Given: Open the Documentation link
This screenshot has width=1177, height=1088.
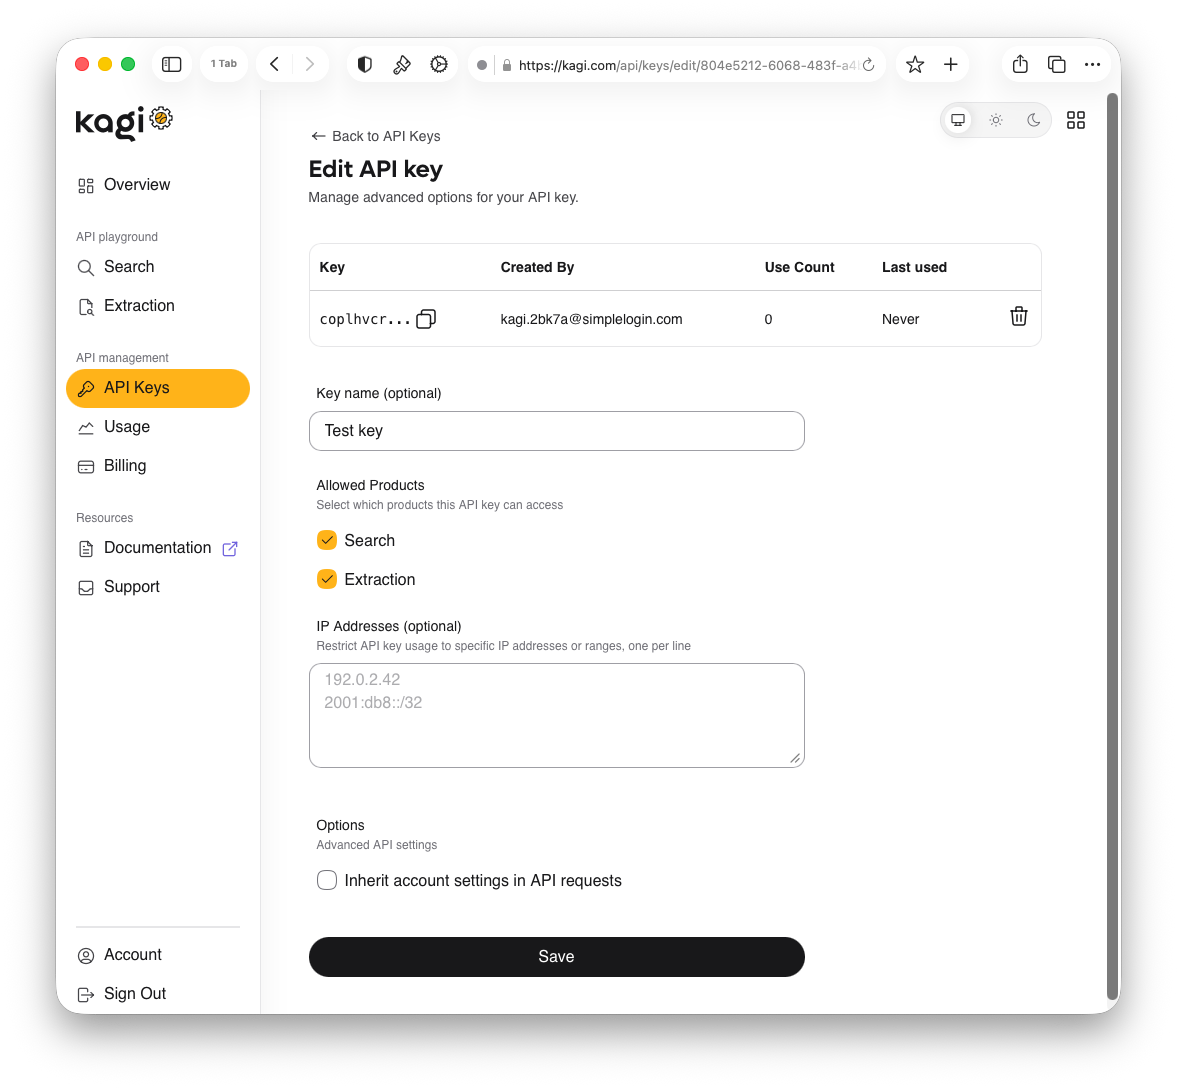Looking at the screenshot, I should coord(158,548).
